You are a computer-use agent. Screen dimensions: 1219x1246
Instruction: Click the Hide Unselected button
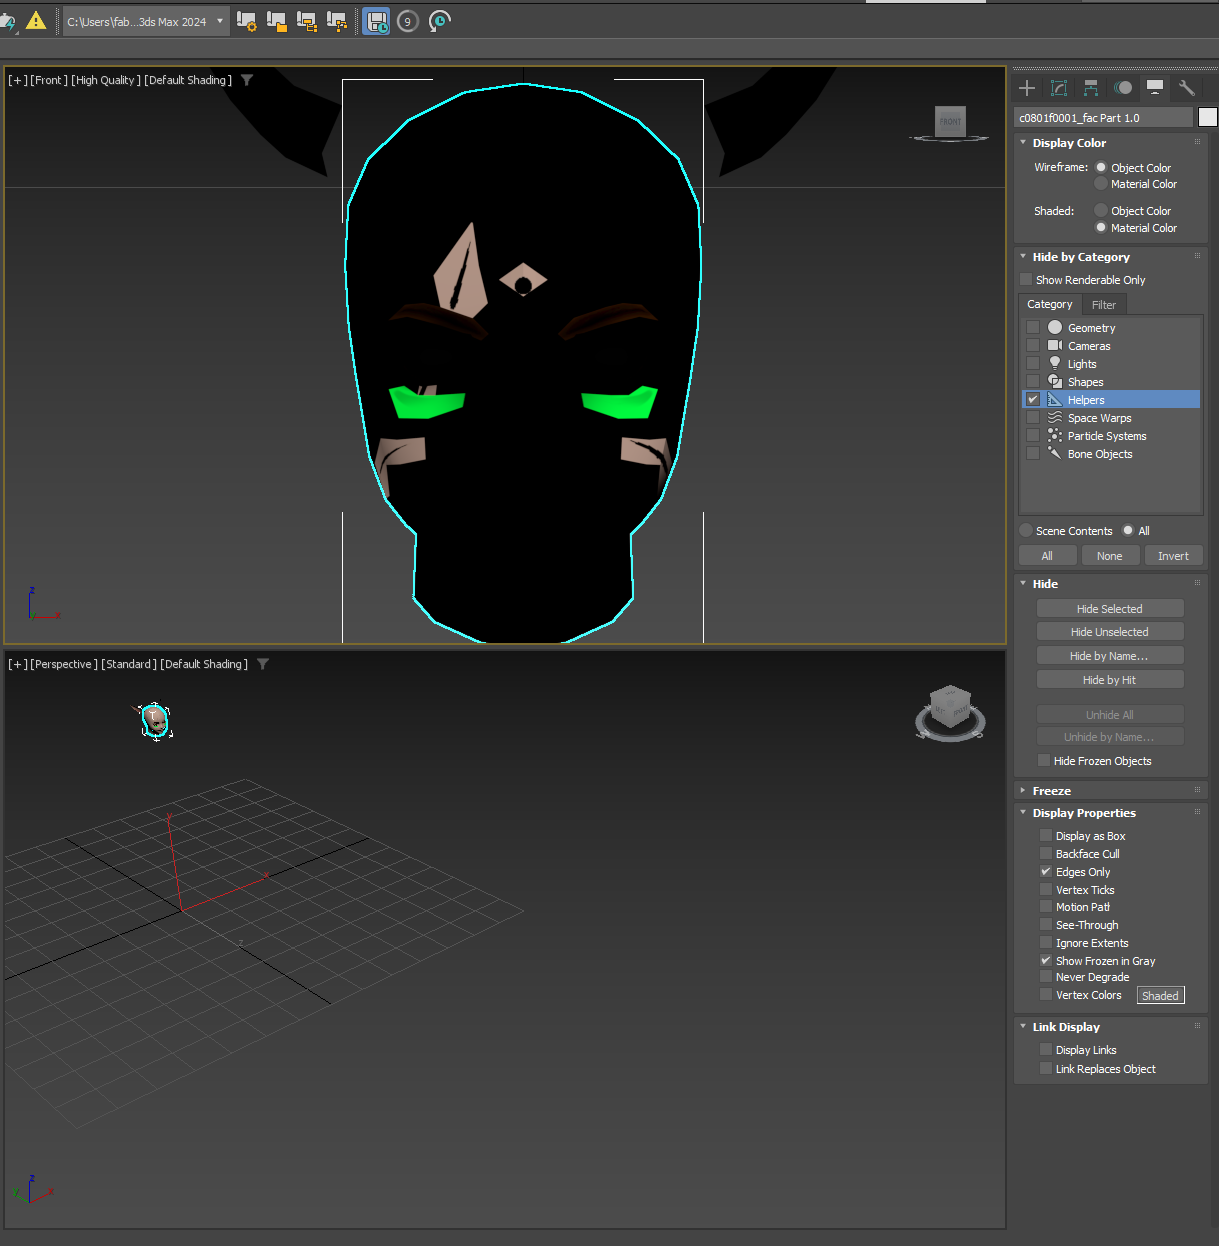(x=1109, y=632)
